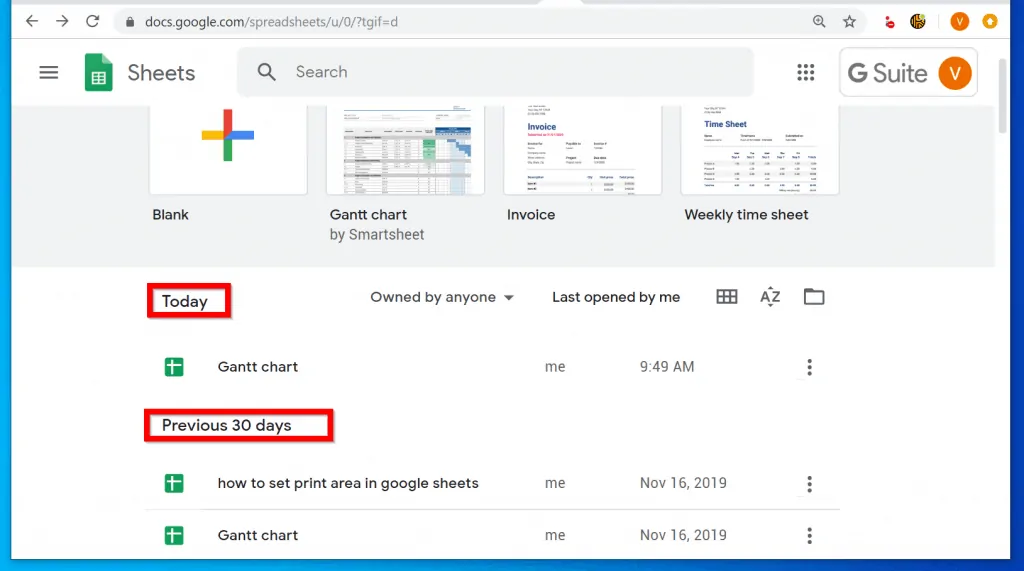This screenshot has height=571, width=1024.
Task: Open more options for today's Gantt chart
Action: pos(809,367)
